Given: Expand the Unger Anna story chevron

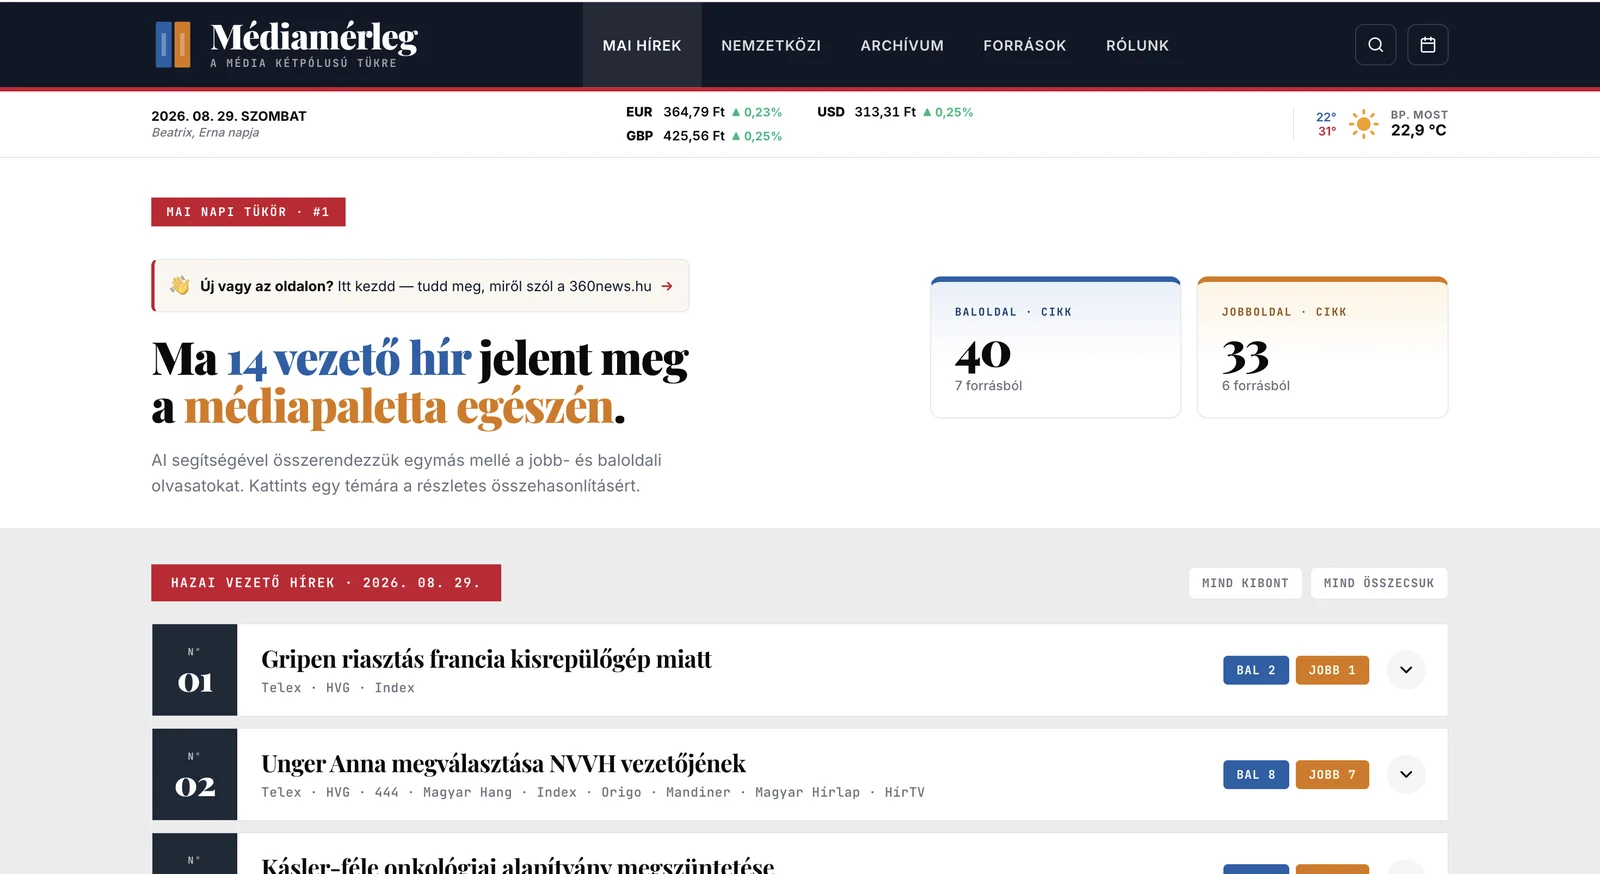Looking at the screenshot, I should coord(1406,774).
